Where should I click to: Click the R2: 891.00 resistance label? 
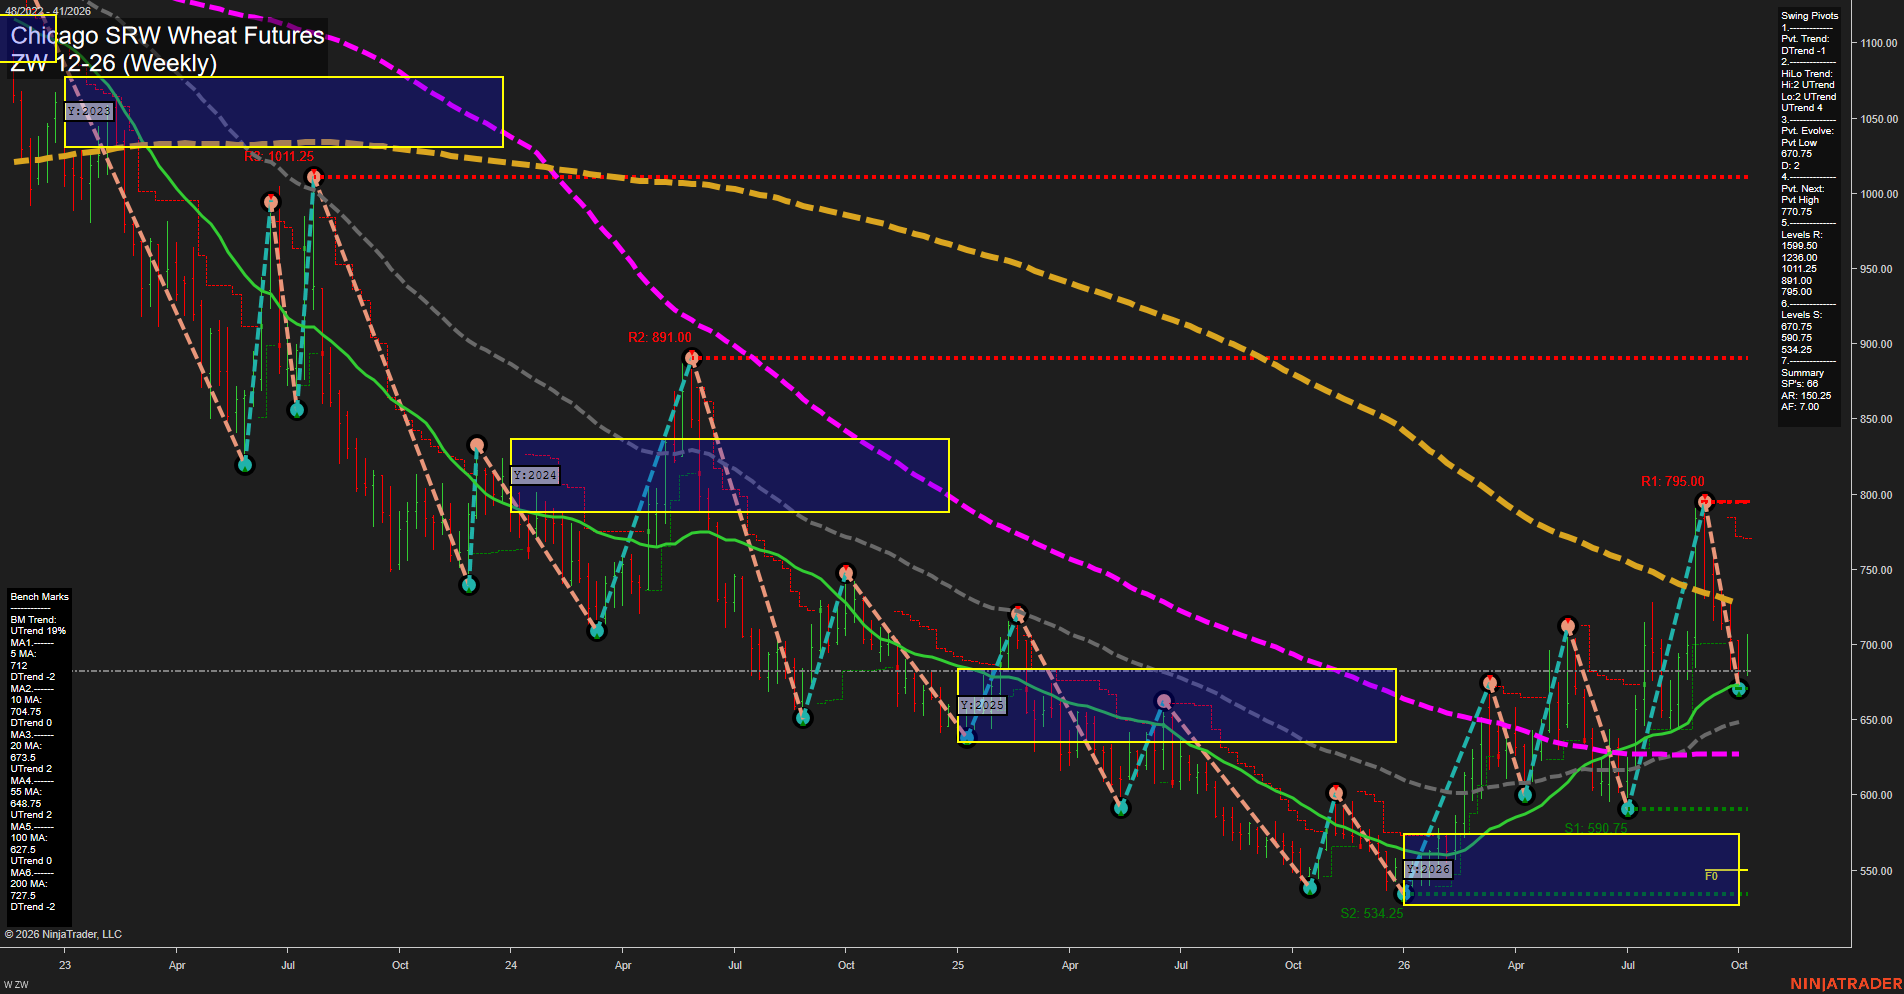pos(660,338)
